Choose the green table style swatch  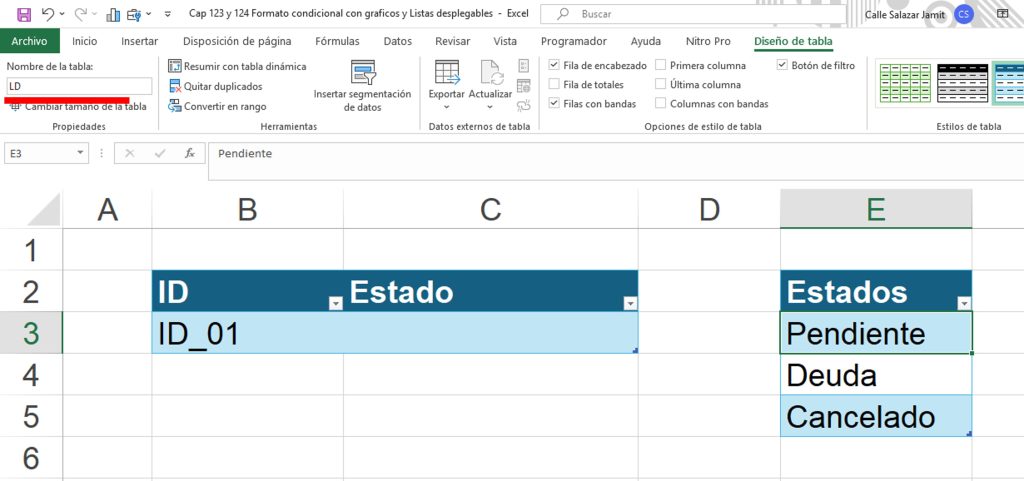click(x=904, y=84)
